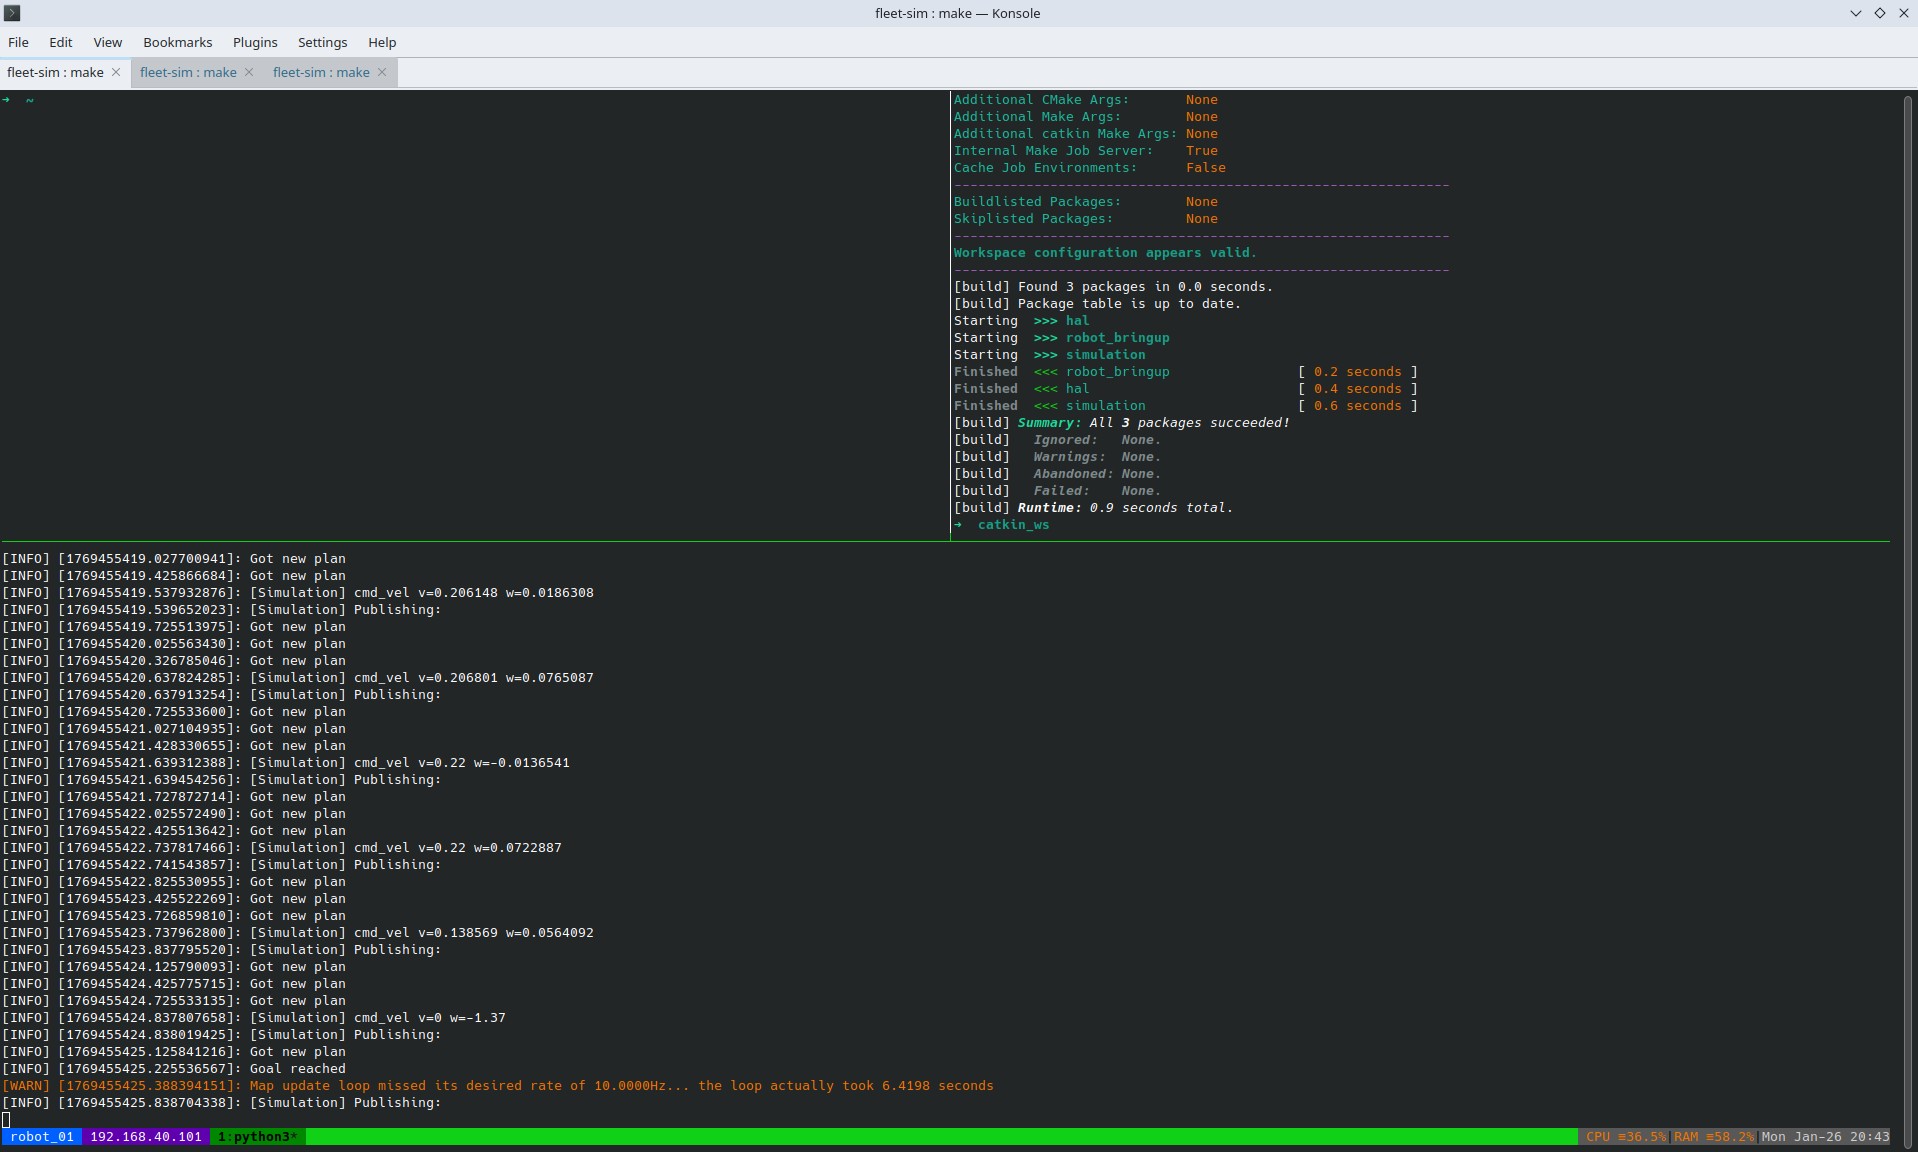Maximize the Konsole window
This screenshot has width=1918, height=1152.
click(x=1879, y=13)
